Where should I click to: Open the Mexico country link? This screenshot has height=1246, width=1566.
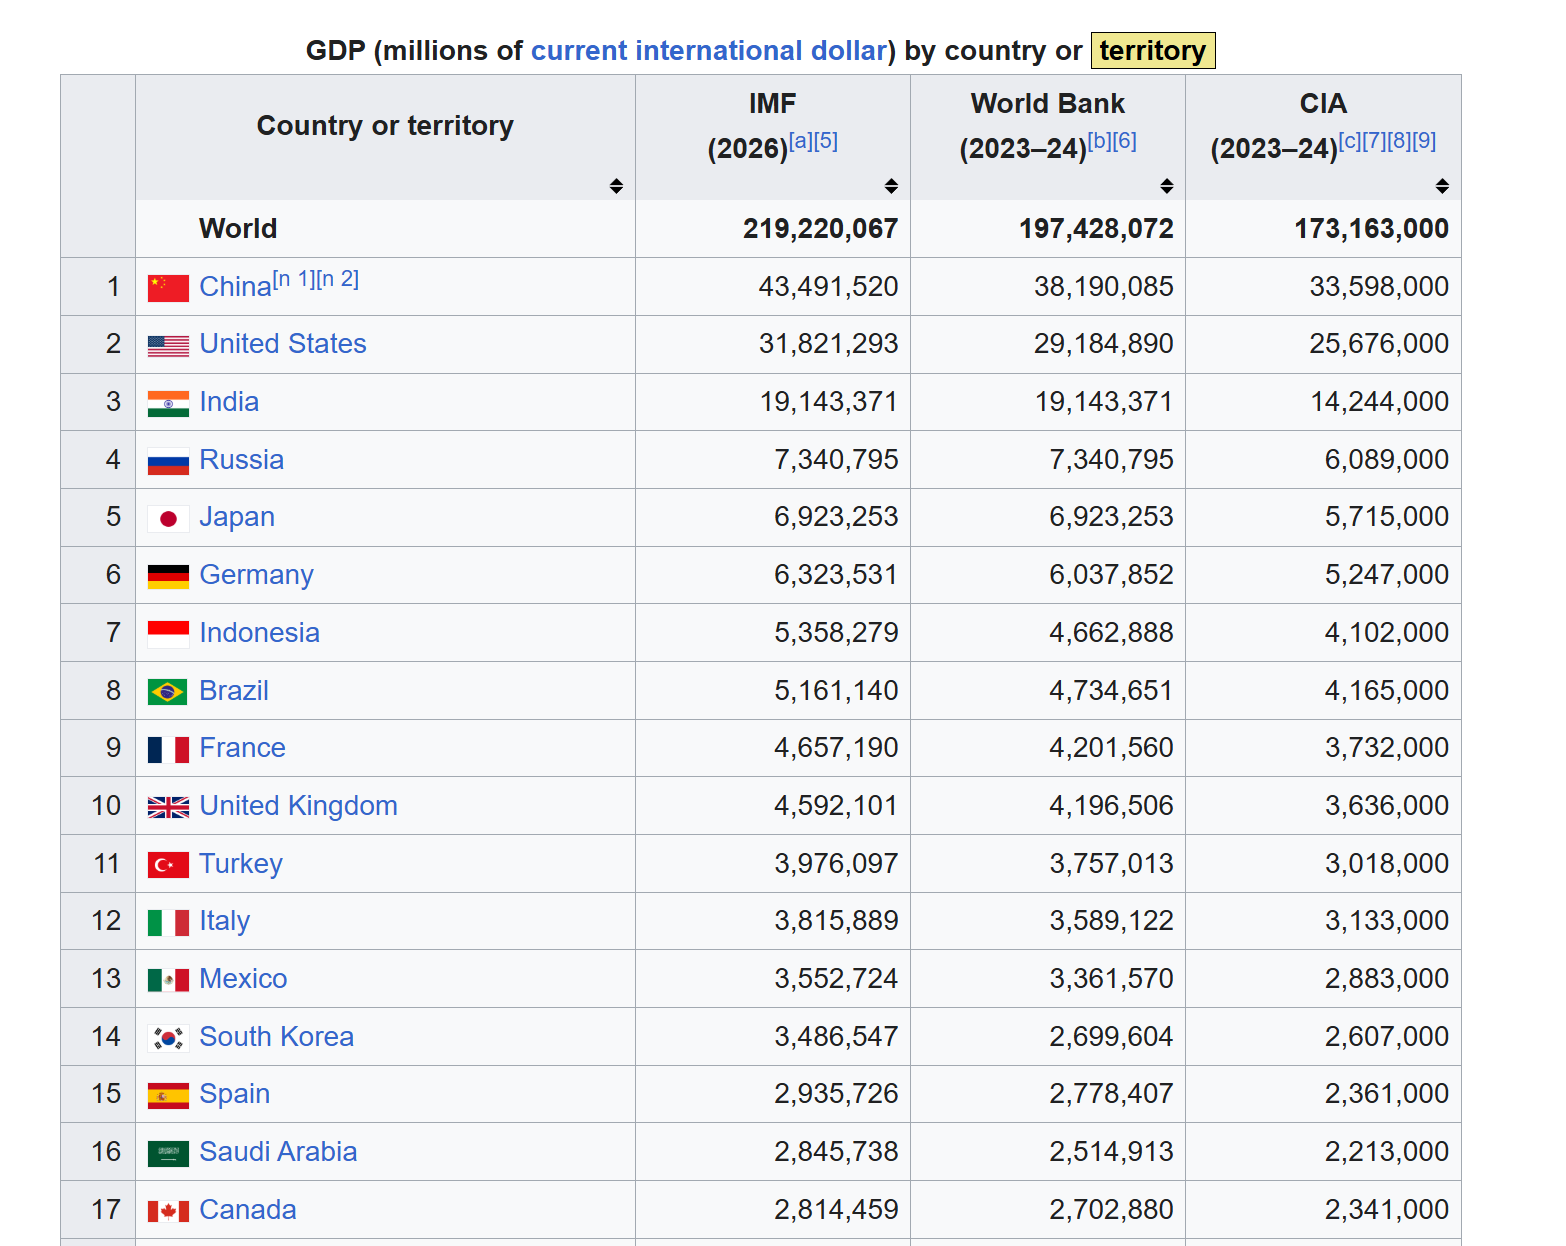243,979
